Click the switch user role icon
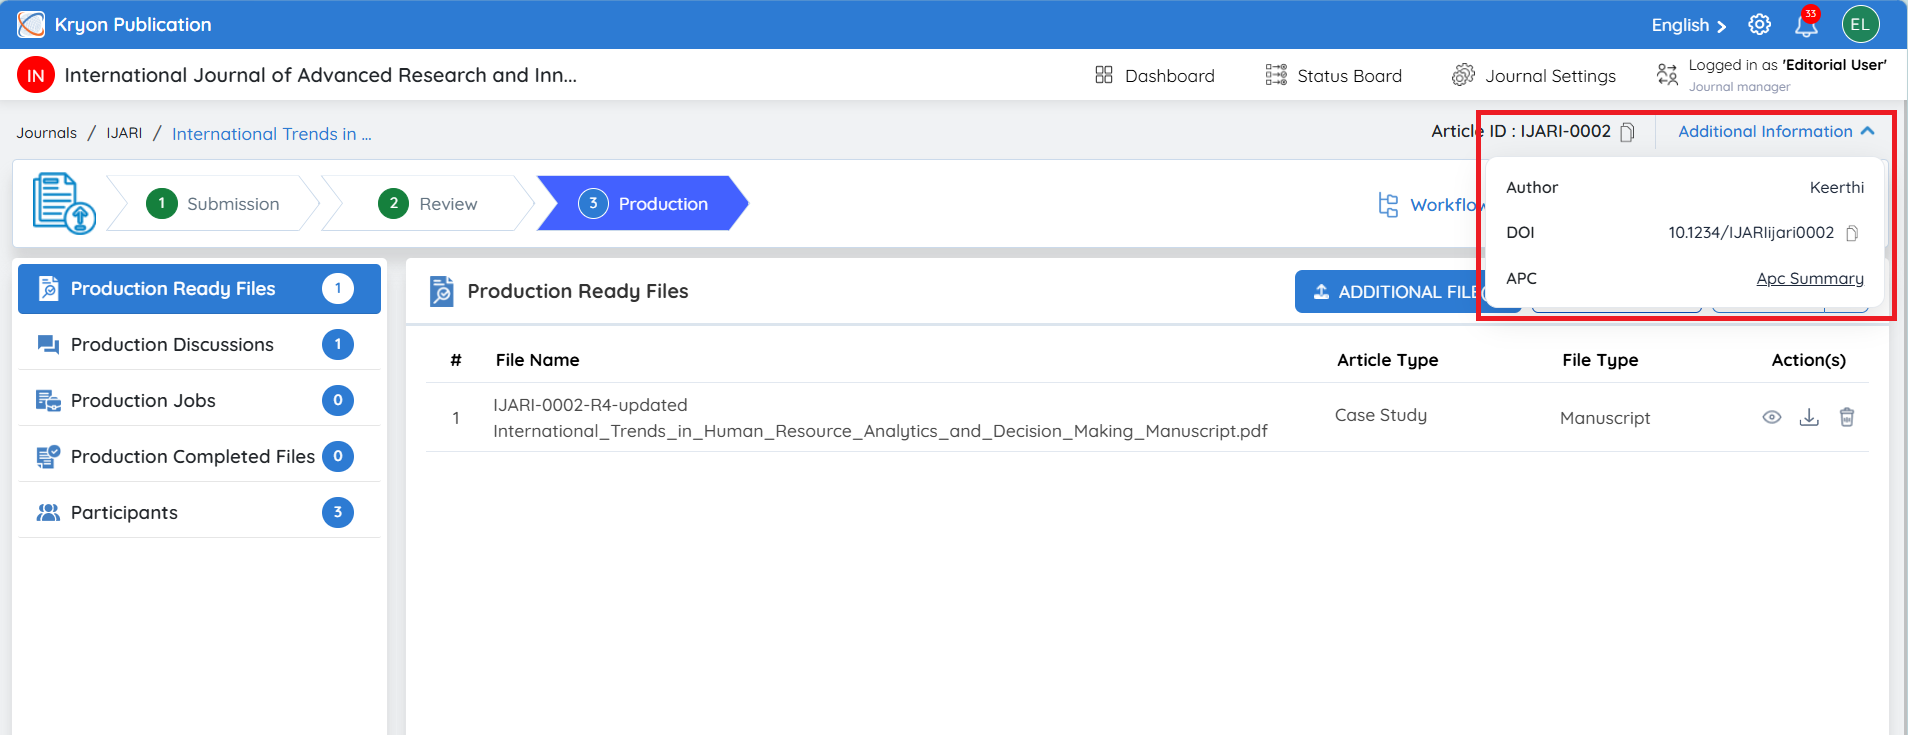Screen dimensions: 1908x735 pyautogui.click(x=1667, y=74)
